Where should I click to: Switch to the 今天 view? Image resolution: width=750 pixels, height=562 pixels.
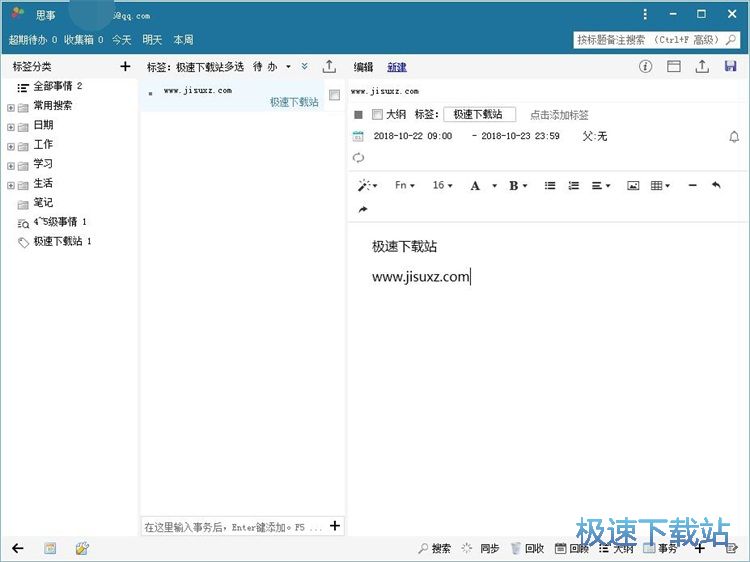(x=121, y=40)
